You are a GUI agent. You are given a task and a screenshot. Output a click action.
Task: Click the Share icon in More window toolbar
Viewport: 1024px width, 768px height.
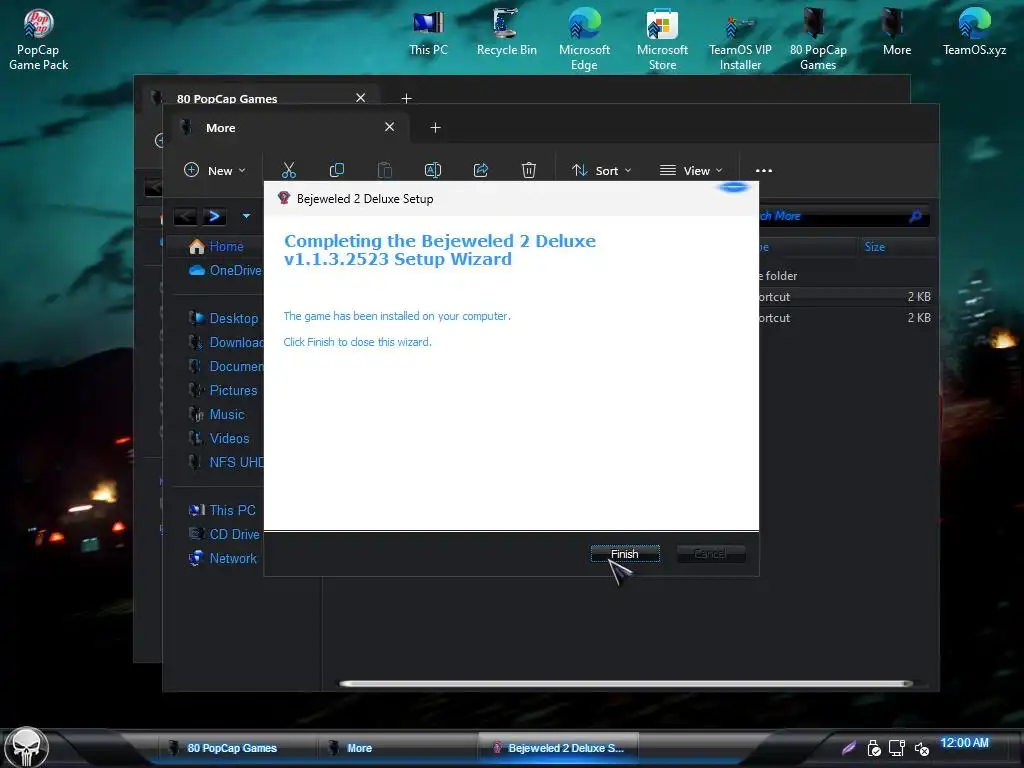[481, 170]
